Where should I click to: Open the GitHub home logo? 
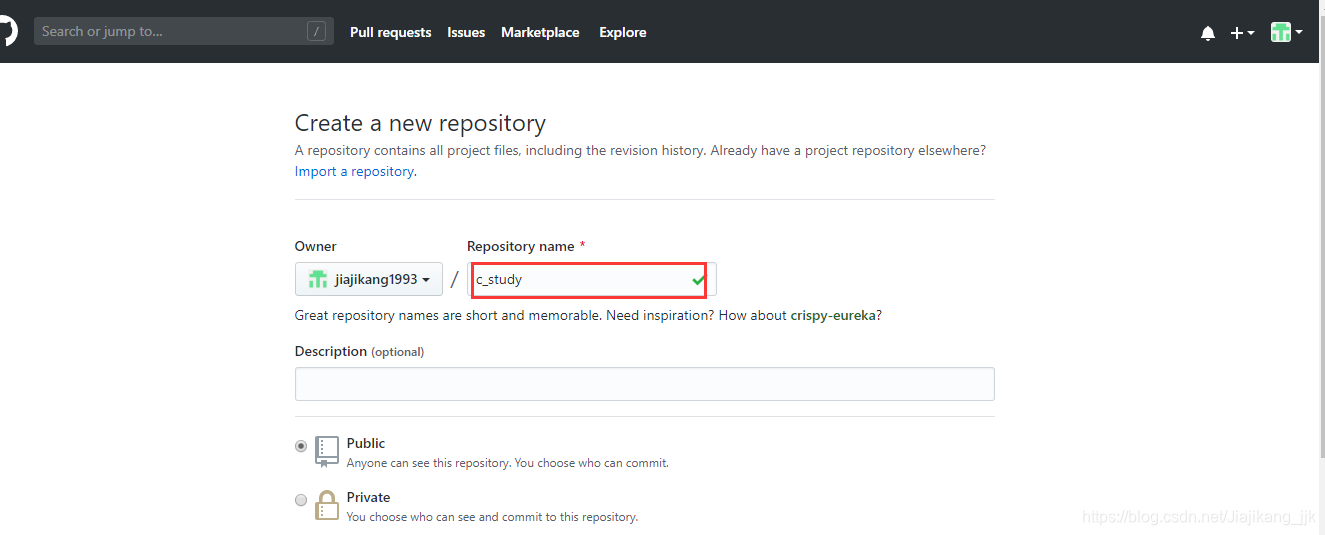point(7,32)
